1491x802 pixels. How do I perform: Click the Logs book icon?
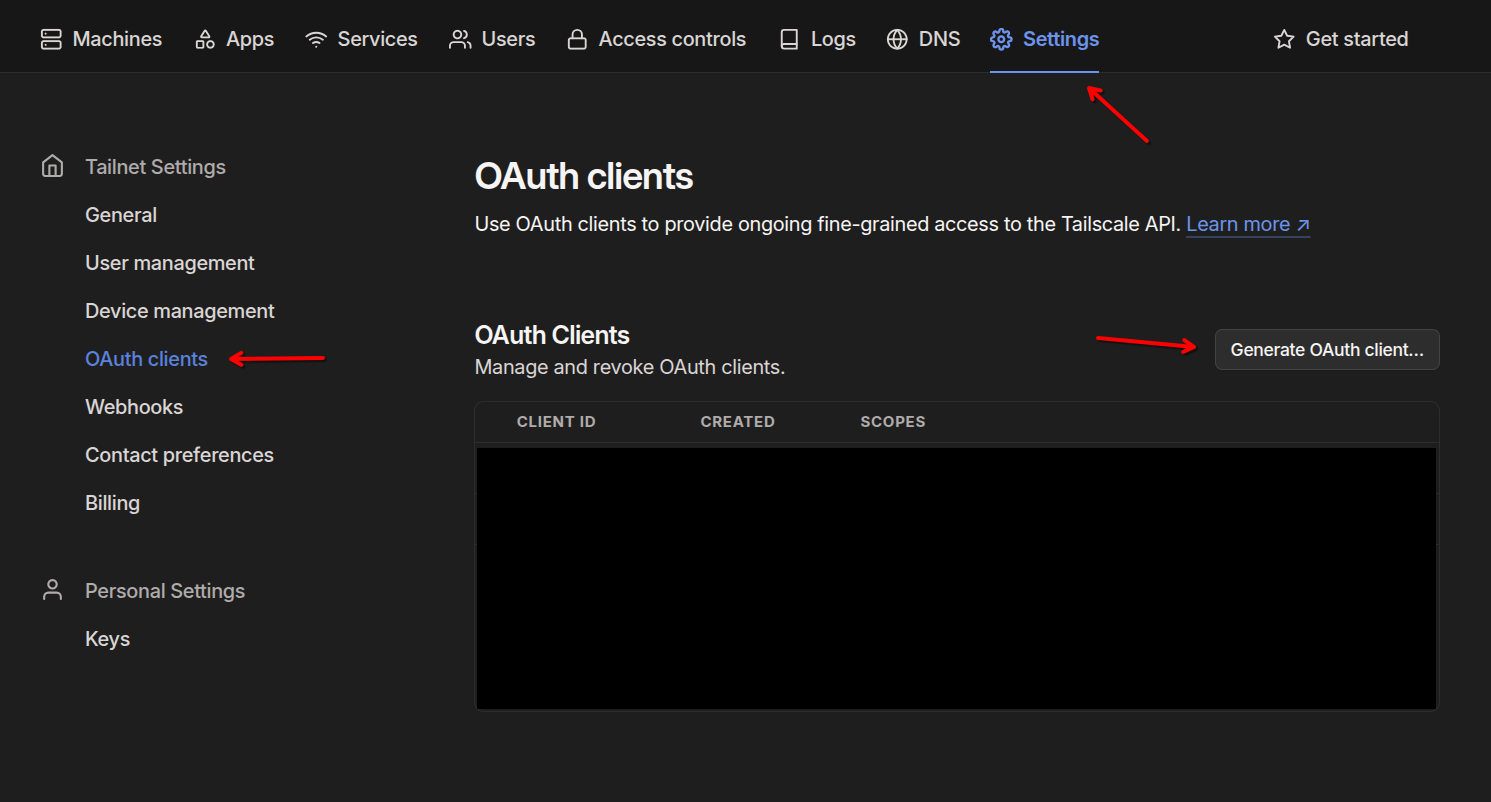click(x=789, y=39)
